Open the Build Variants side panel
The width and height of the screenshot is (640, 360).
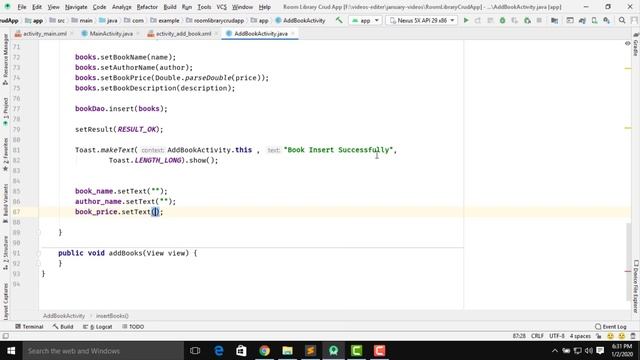pos(5,203)
